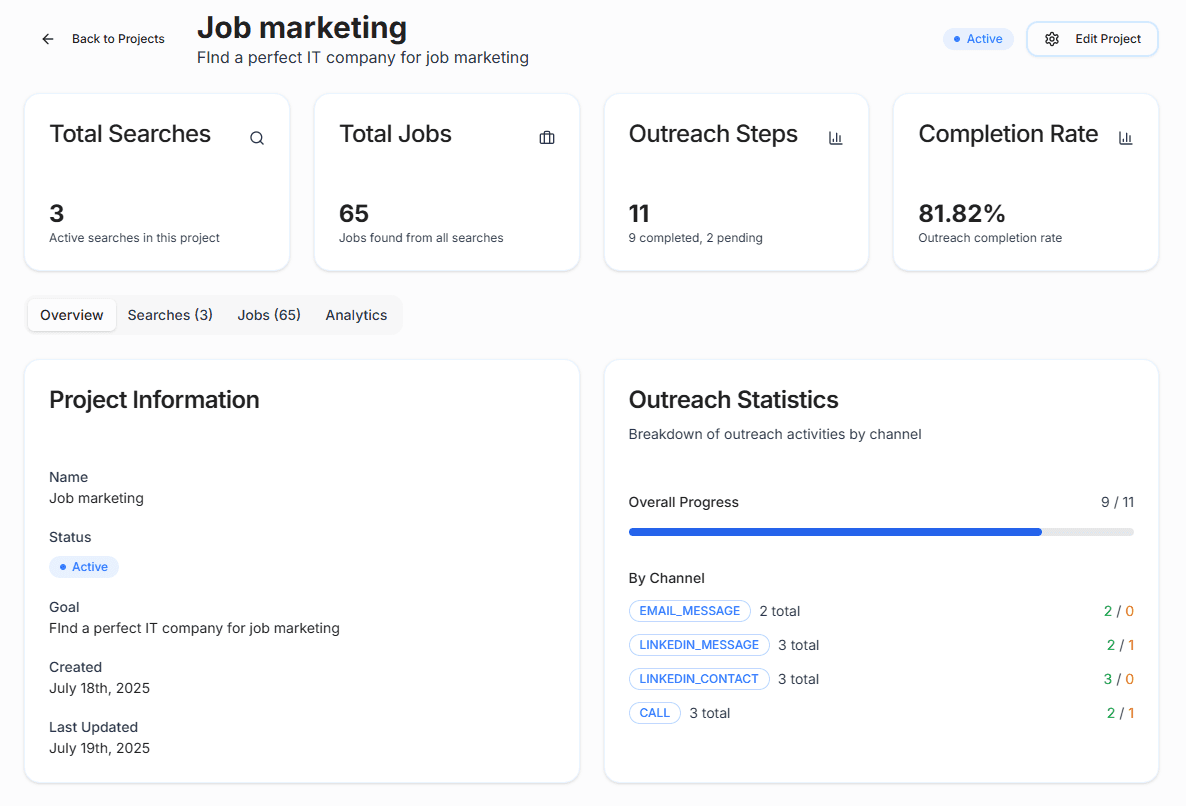Click the Job marketing page title
Viewport: 1186px width, 806px height.
[302, 28]
